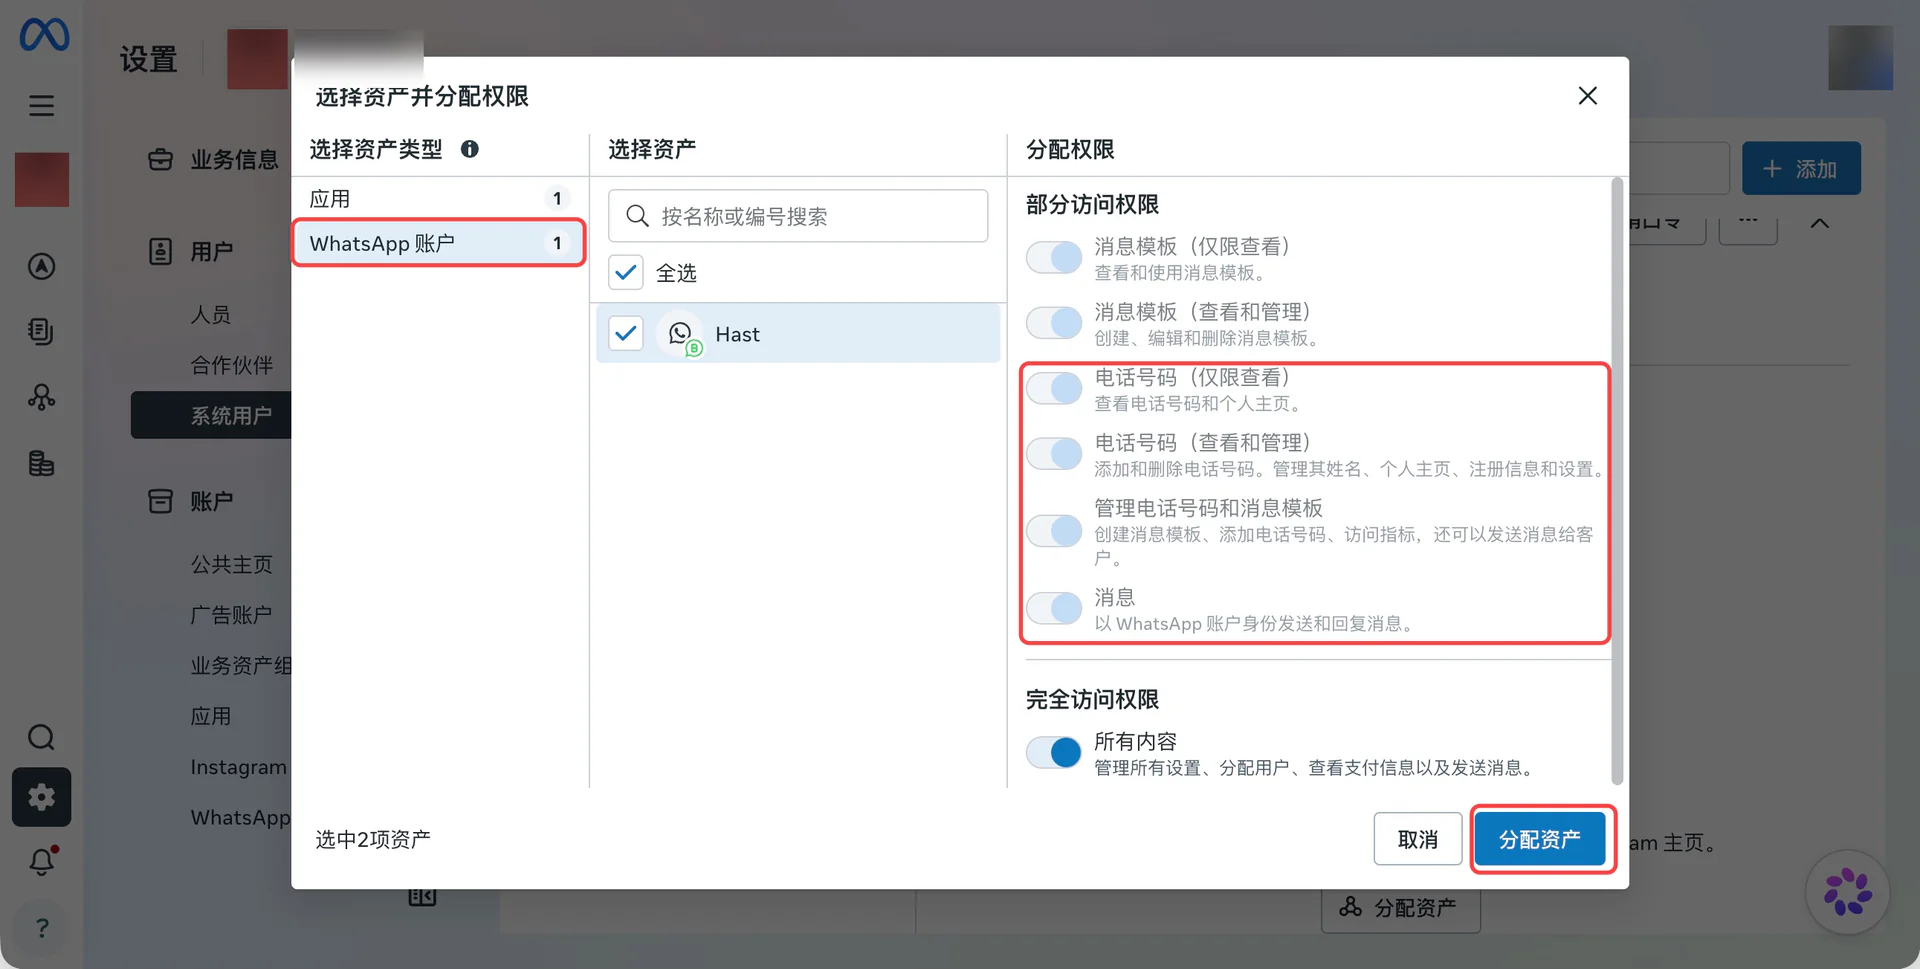The image size is (1920, 969).
Task: Click the permissions panel scrollbar
Action: (1617, 480)
